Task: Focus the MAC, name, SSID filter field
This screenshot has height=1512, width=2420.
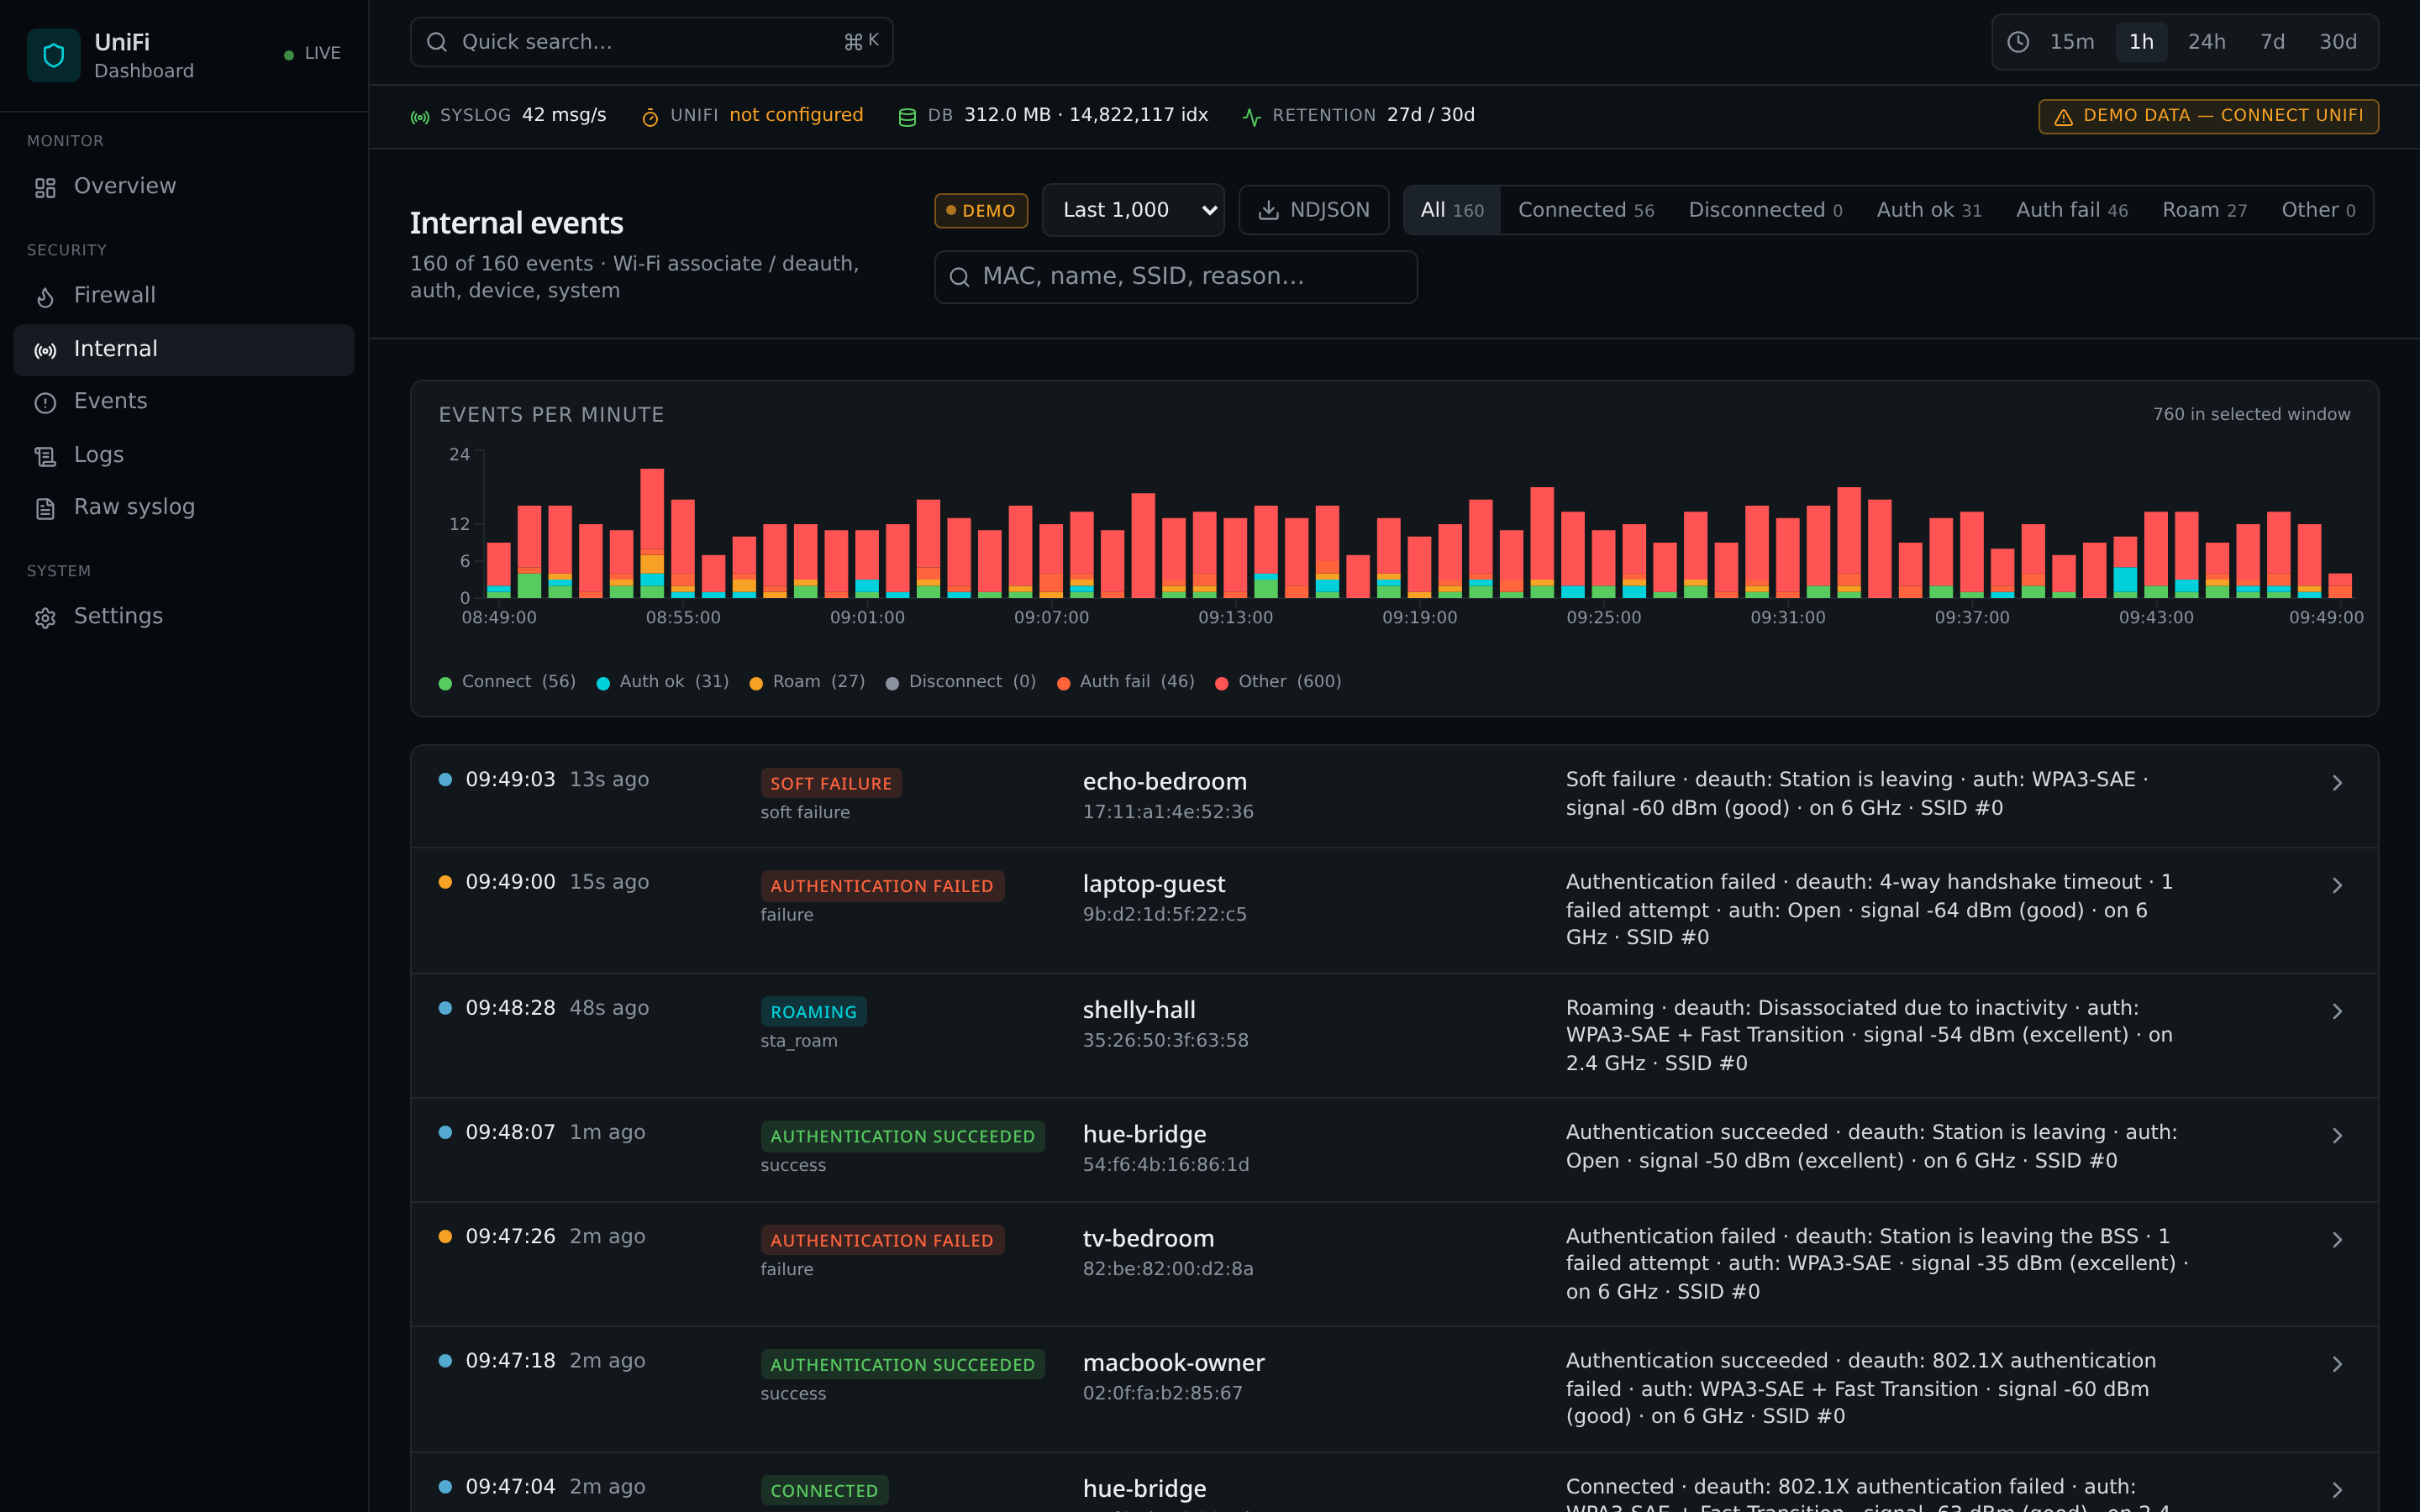Action: [1176, 277]
